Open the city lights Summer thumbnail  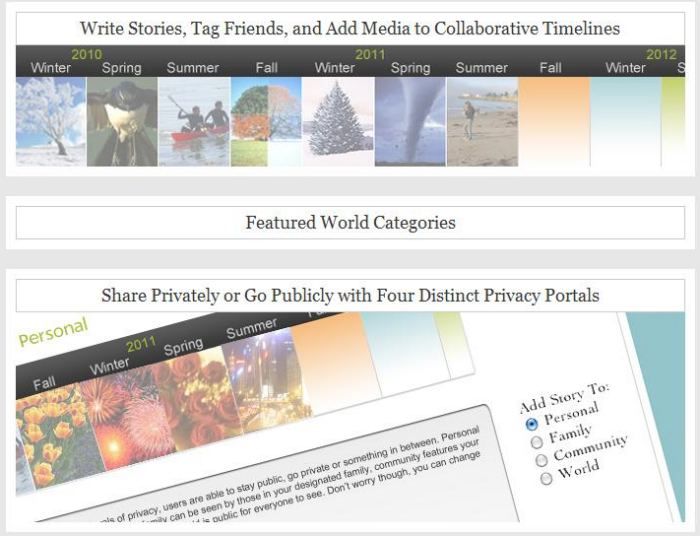268,379
